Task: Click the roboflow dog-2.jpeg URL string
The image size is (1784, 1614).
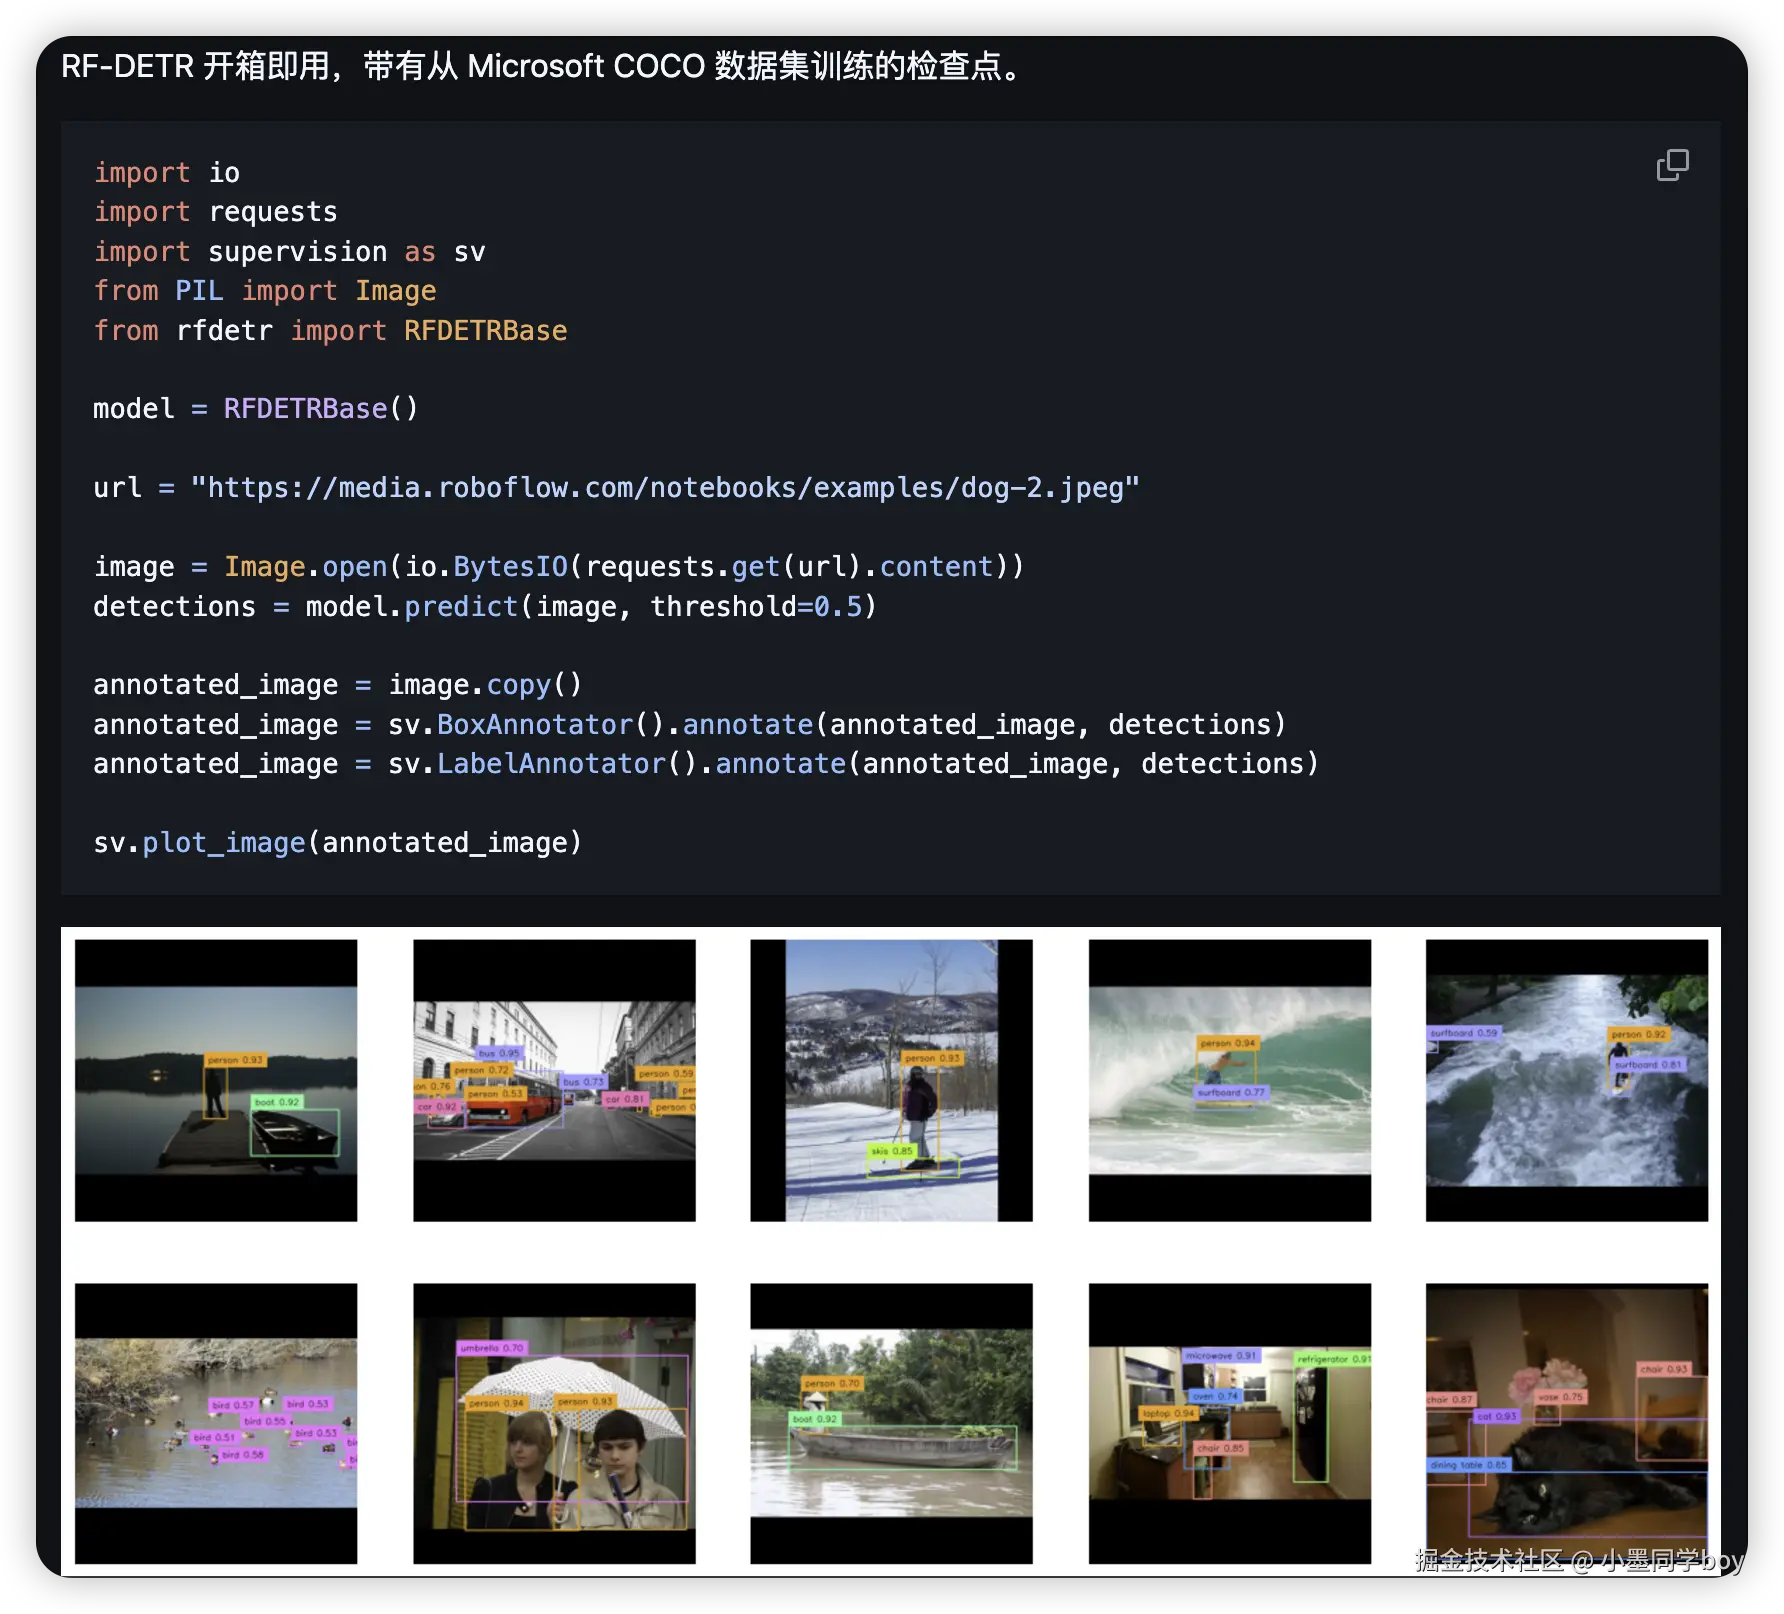Action: click(665, 488)
